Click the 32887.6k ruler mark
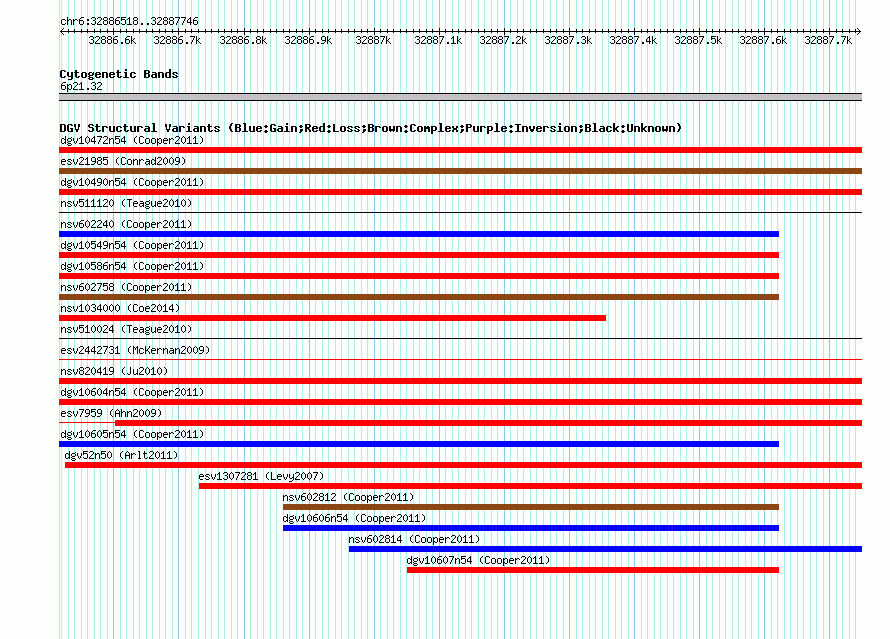Image resolution: width=890 pixels, height=639 pixels. tap(763, 40)
